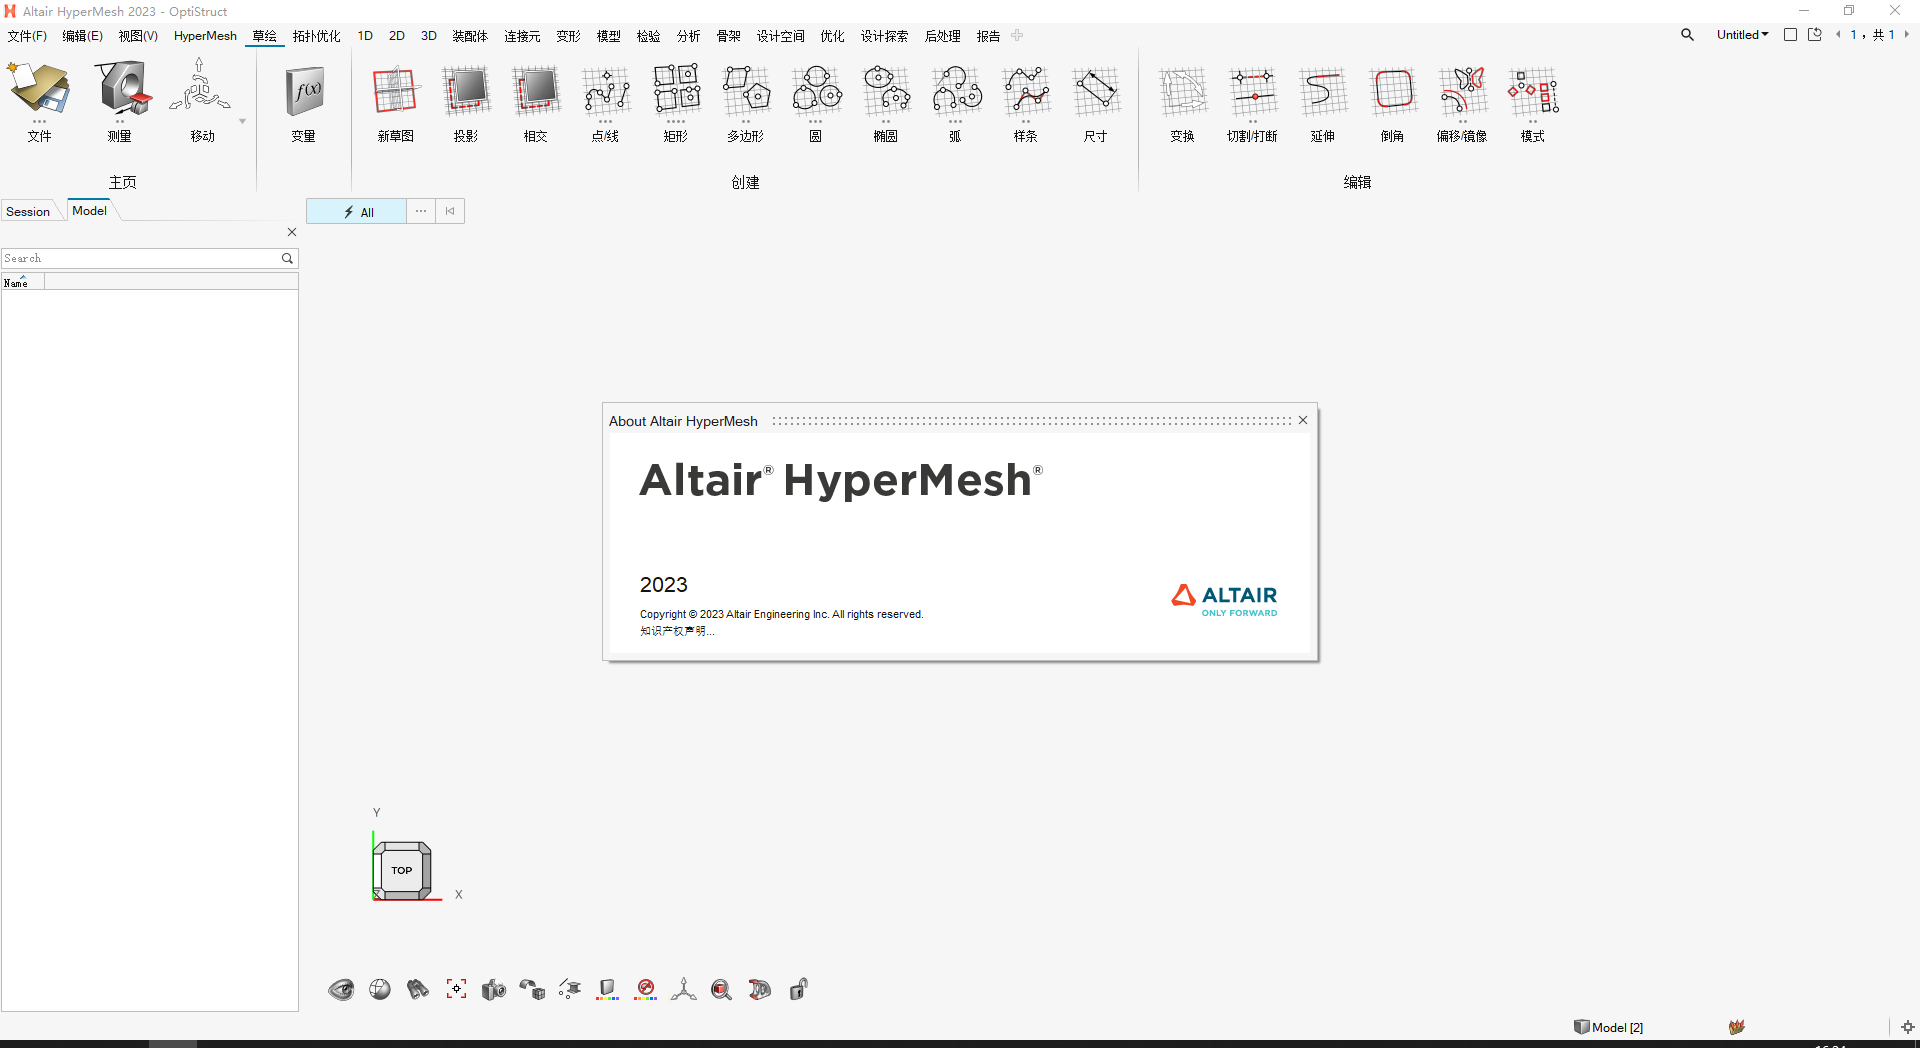Switch to the Session tab

(x=27, y=211)
